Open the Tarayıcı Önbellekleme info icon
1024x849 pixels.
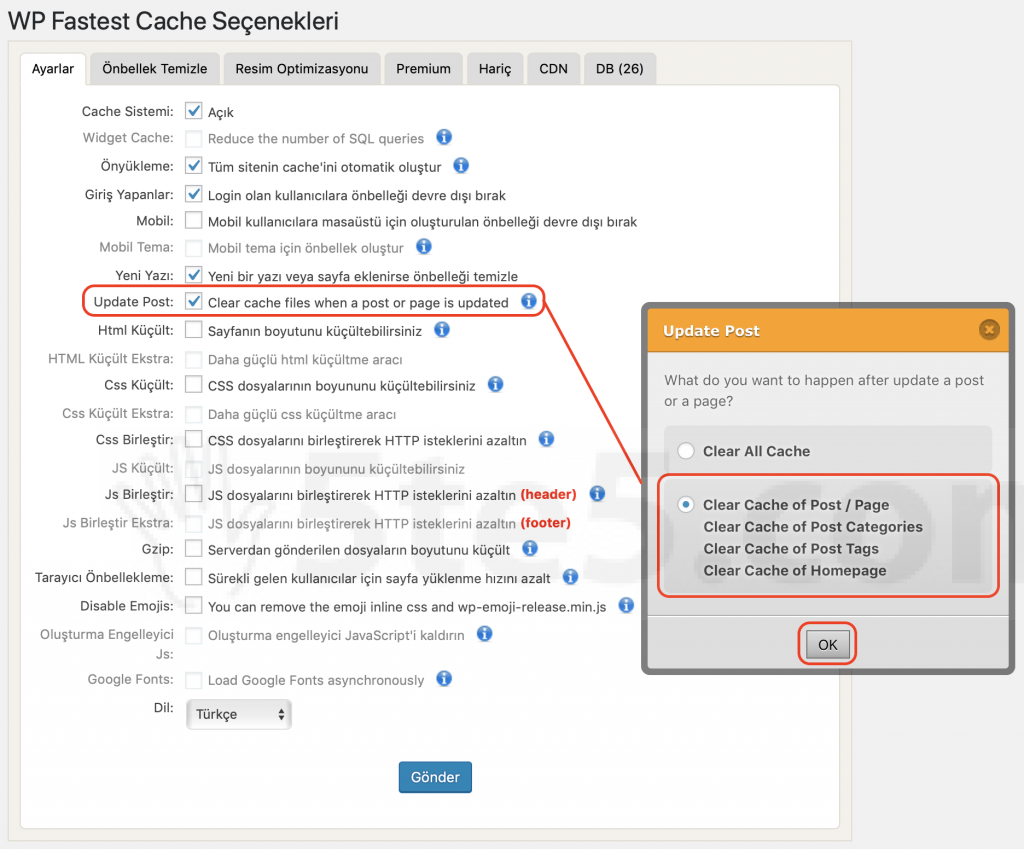(570, 576)
